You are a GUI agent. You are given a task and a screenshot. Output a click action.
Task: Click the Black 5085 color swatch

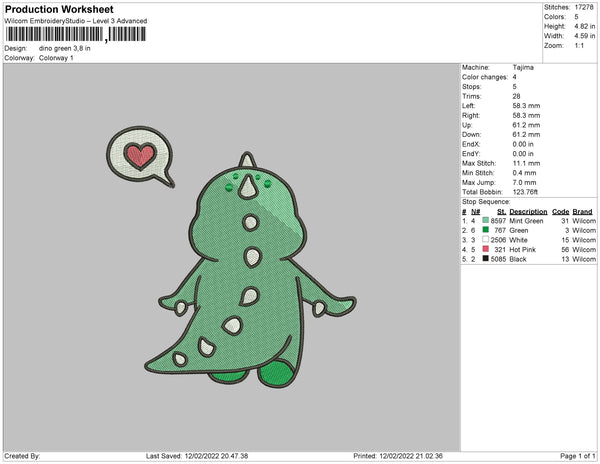(x=486, y=259)
